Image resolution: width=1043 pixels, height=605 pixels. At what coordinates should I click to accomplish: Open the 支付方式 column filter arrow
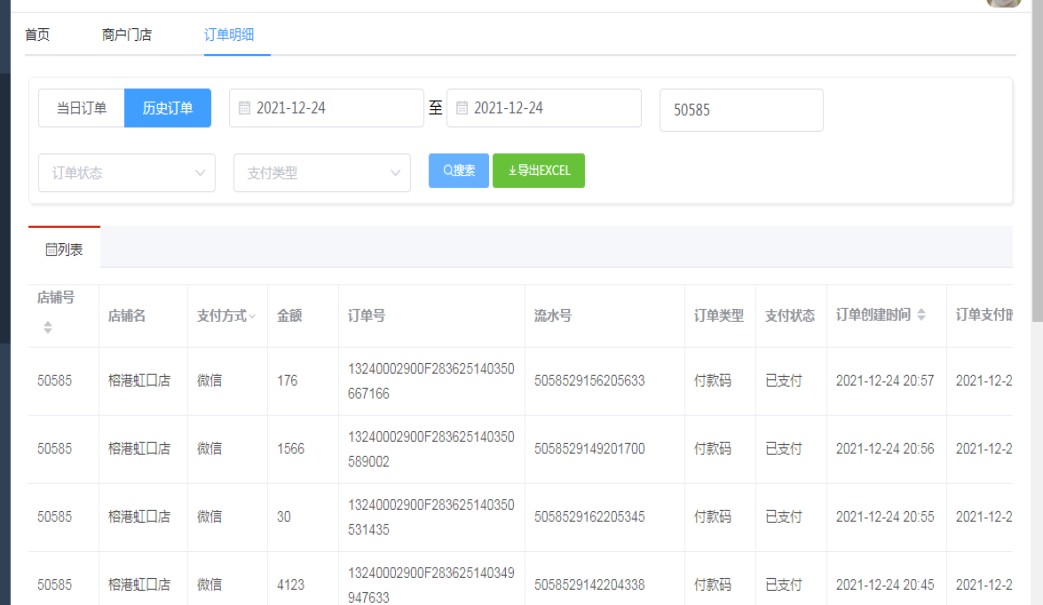[252, 317]
